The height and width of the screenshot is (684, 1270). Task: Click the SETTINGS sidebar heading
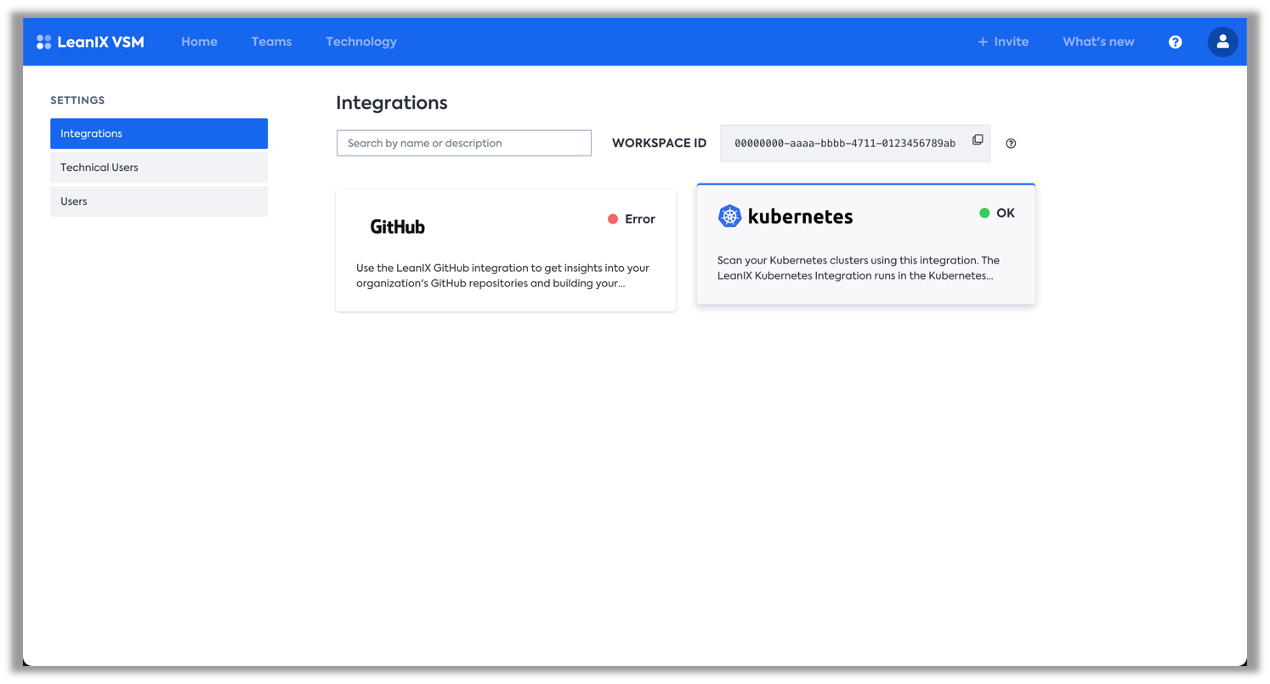[77, 100]
